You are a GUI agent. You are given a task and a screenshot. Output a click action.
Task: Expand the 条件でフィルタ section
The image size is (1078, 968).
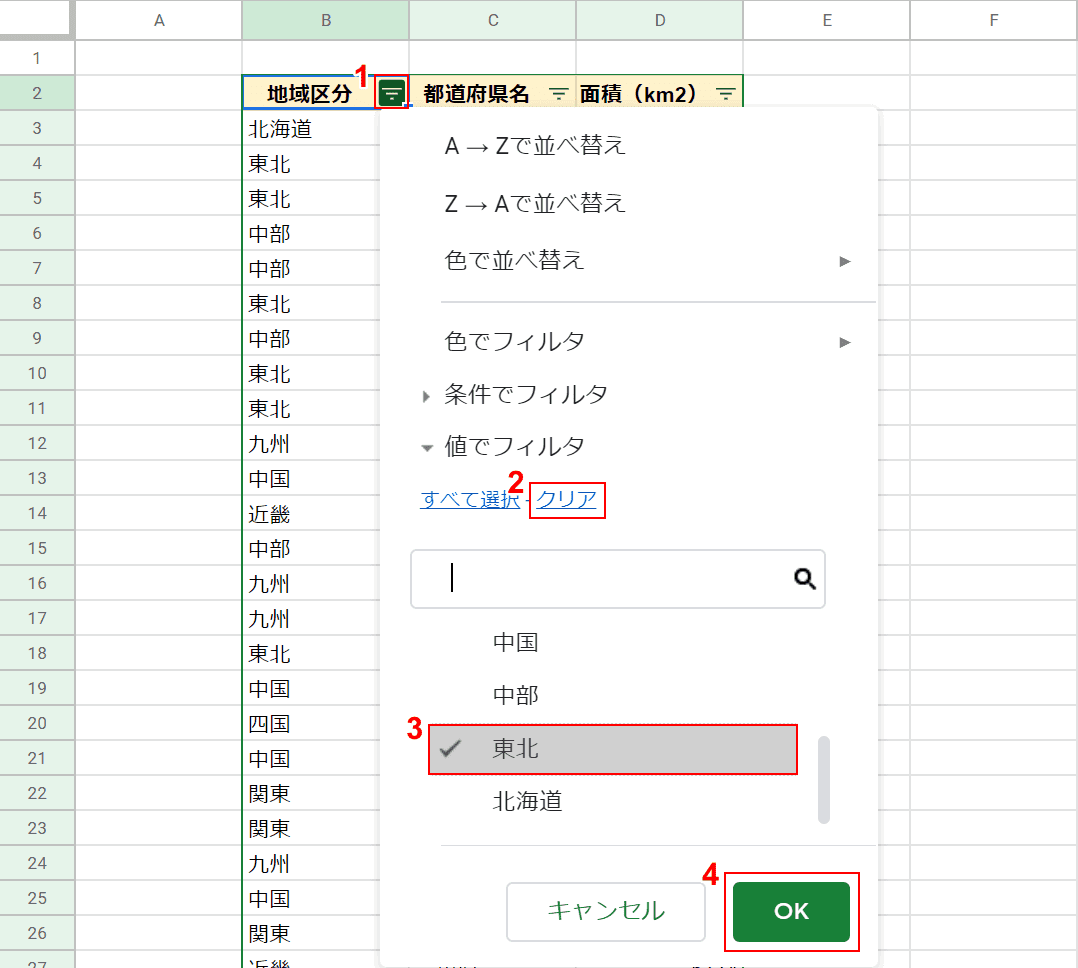(526, 394)
